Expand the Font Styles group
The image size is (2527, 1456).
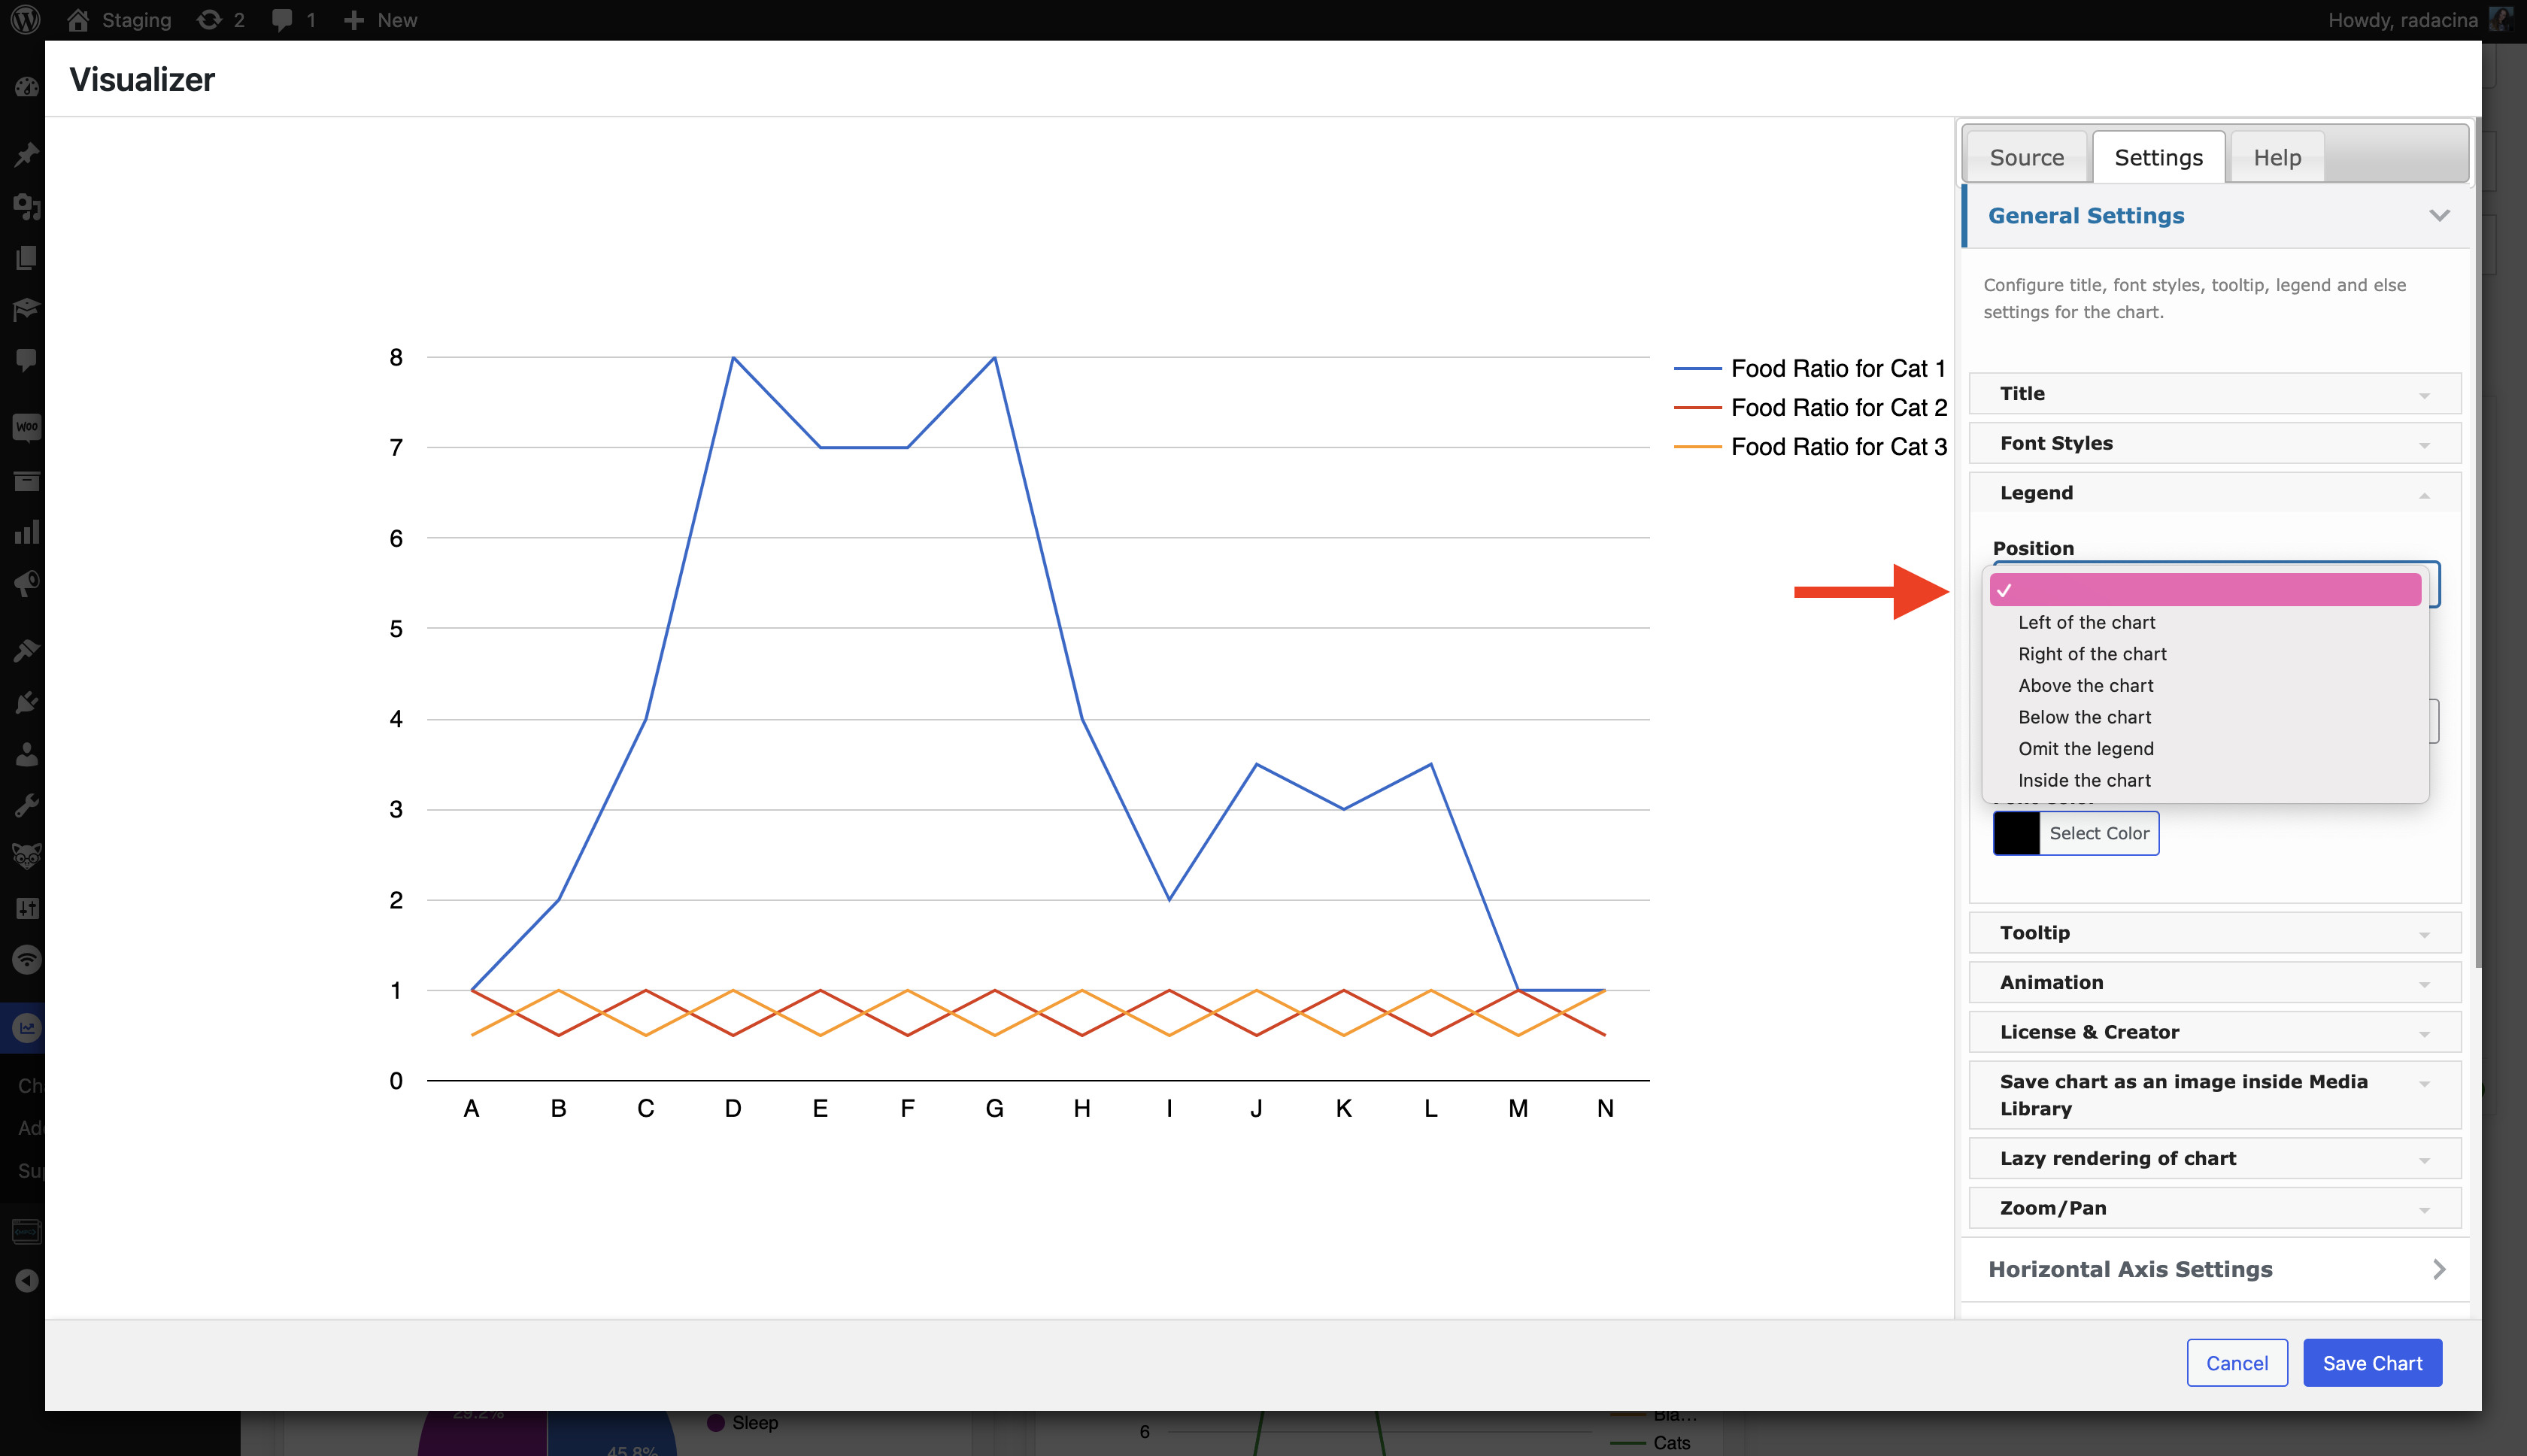point(2214,443)
